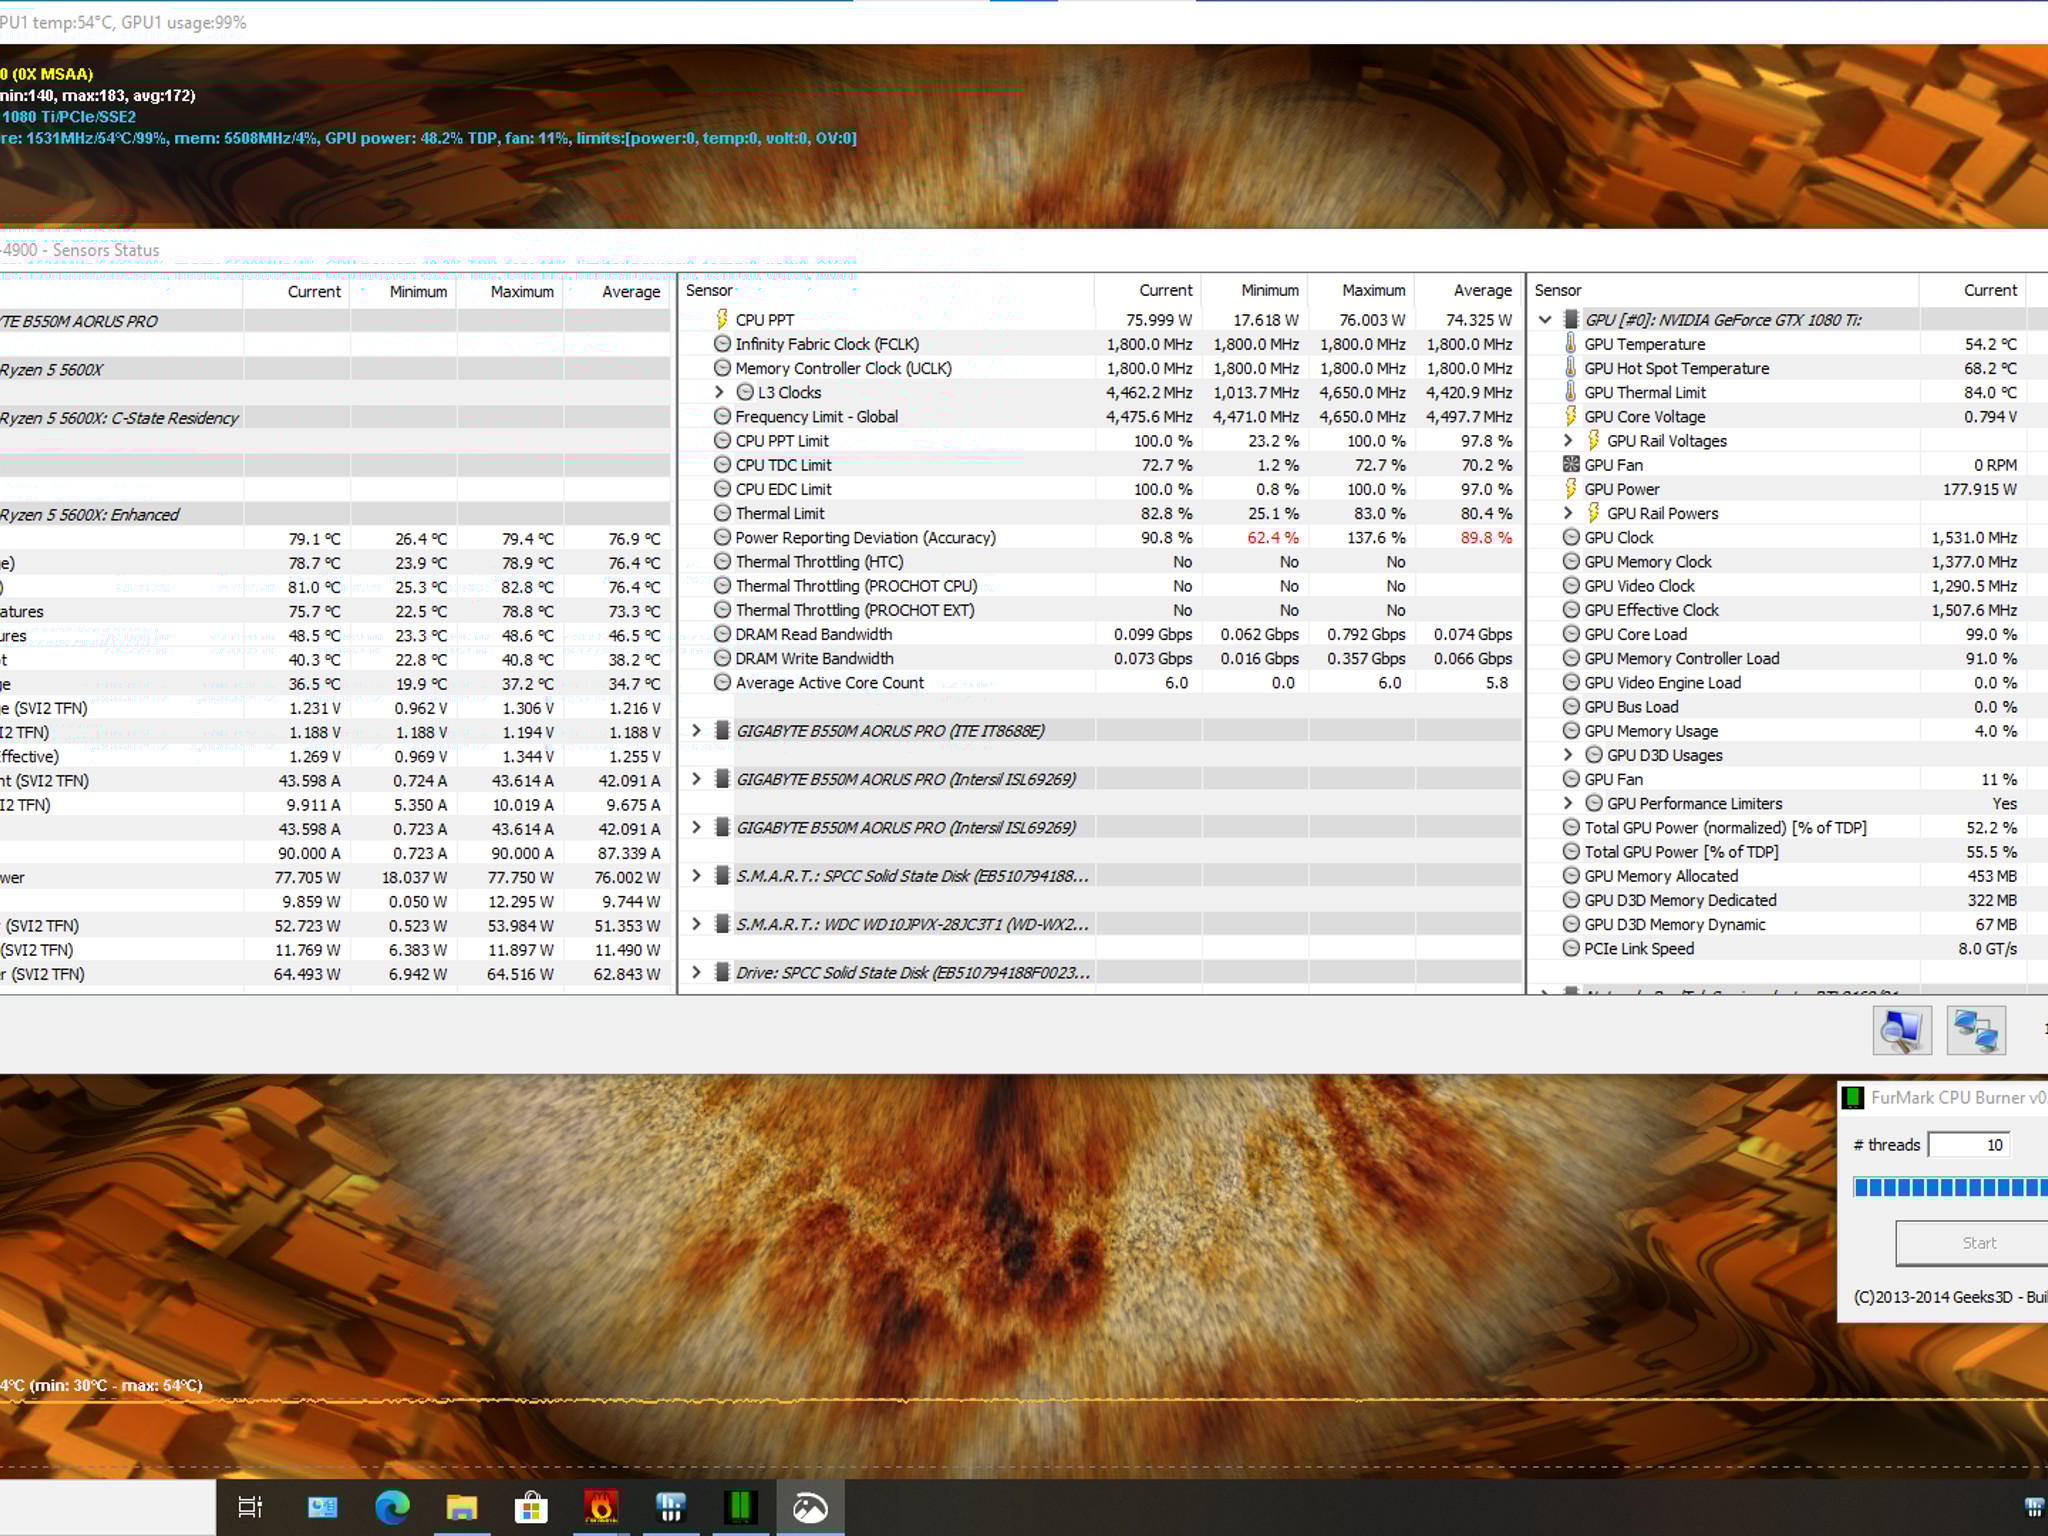Screen dimensions: 2048x1536
Task: Expand the GPU Performance Limiters entry
Action: 1568,803
